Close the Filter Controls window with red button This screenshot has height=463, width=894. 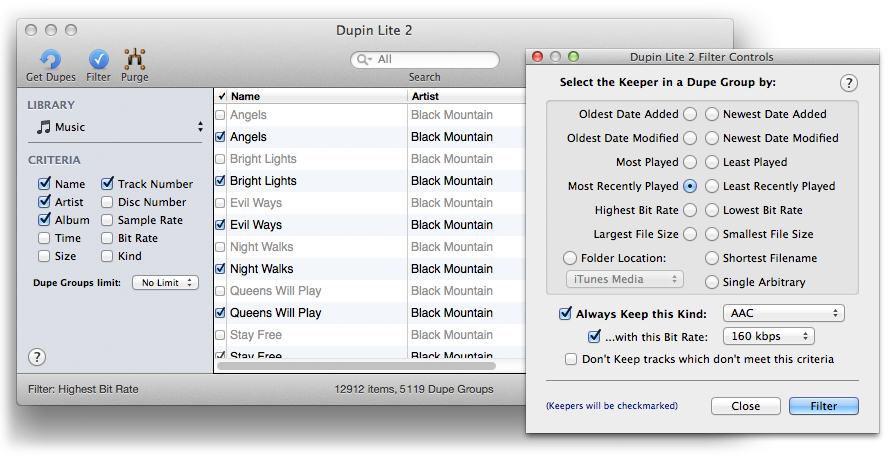[x=537, y=56]
